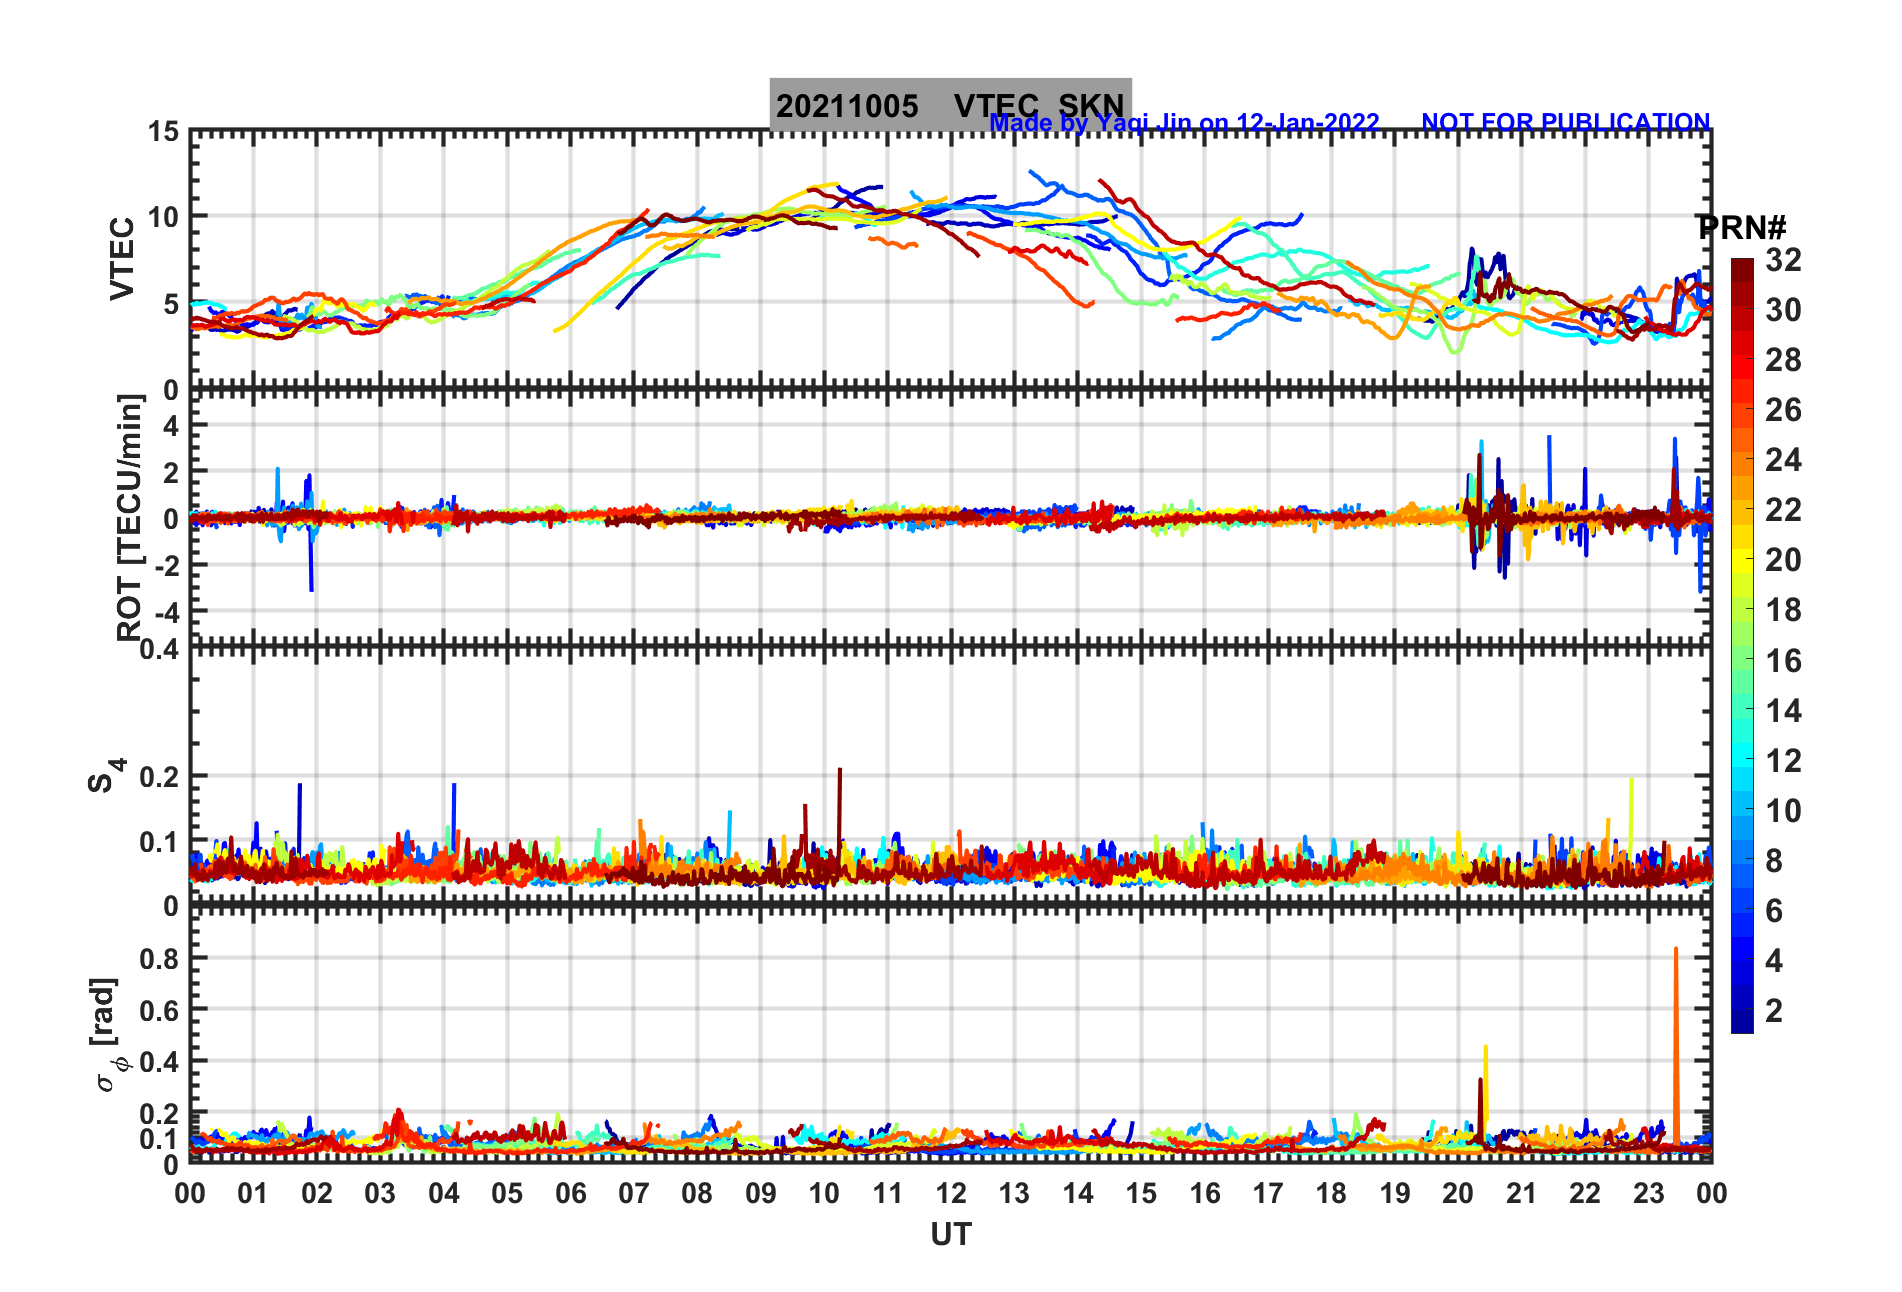Click the x-axis tick label 23
This screenshot has width=1902, height=1292.
click(x=1648, y=1193)
